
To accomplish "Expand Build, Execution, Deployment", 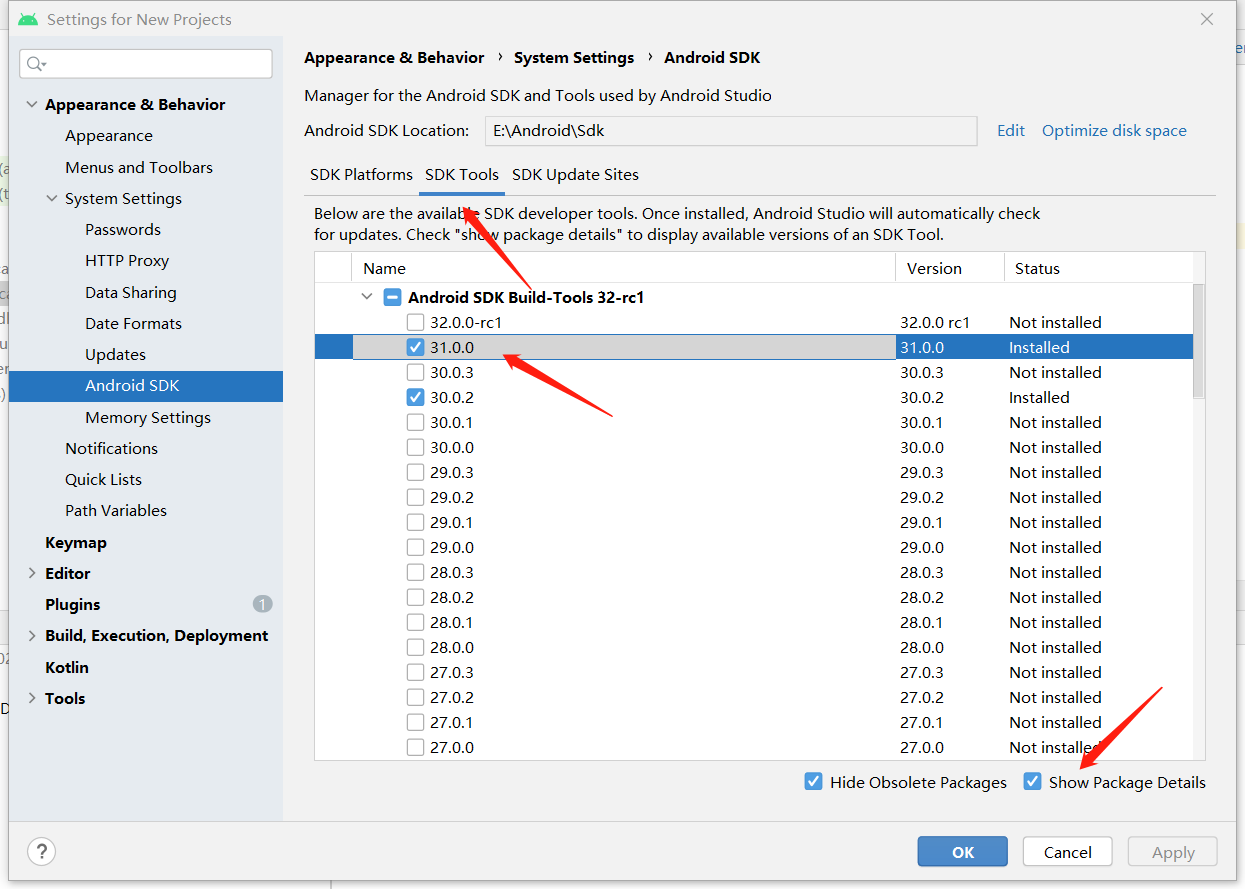I will [x=30, y=635].
